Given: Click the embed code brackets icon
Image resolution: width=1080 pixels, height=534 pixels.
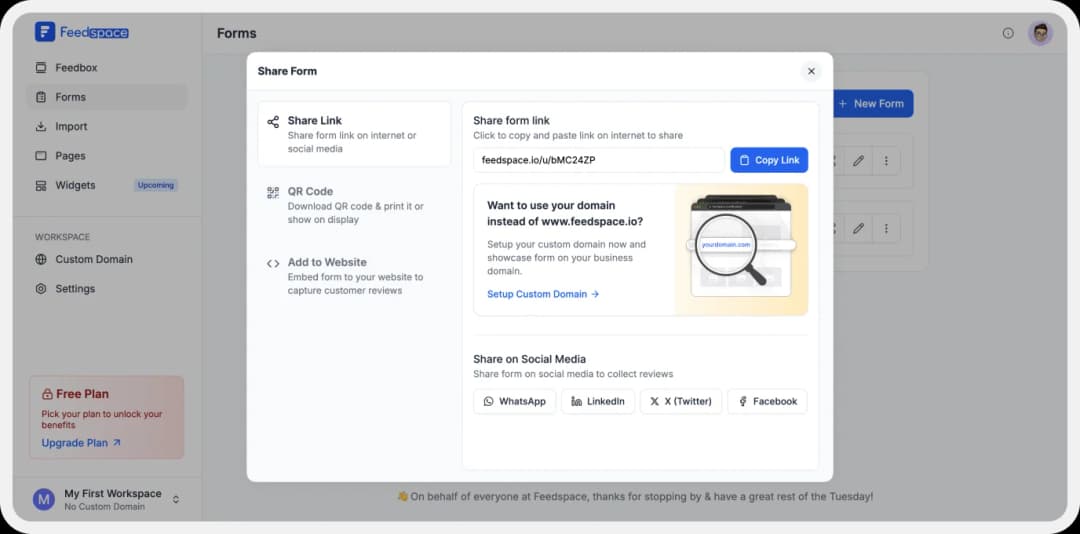Looking at the screenshot, I should pos(273,263).
